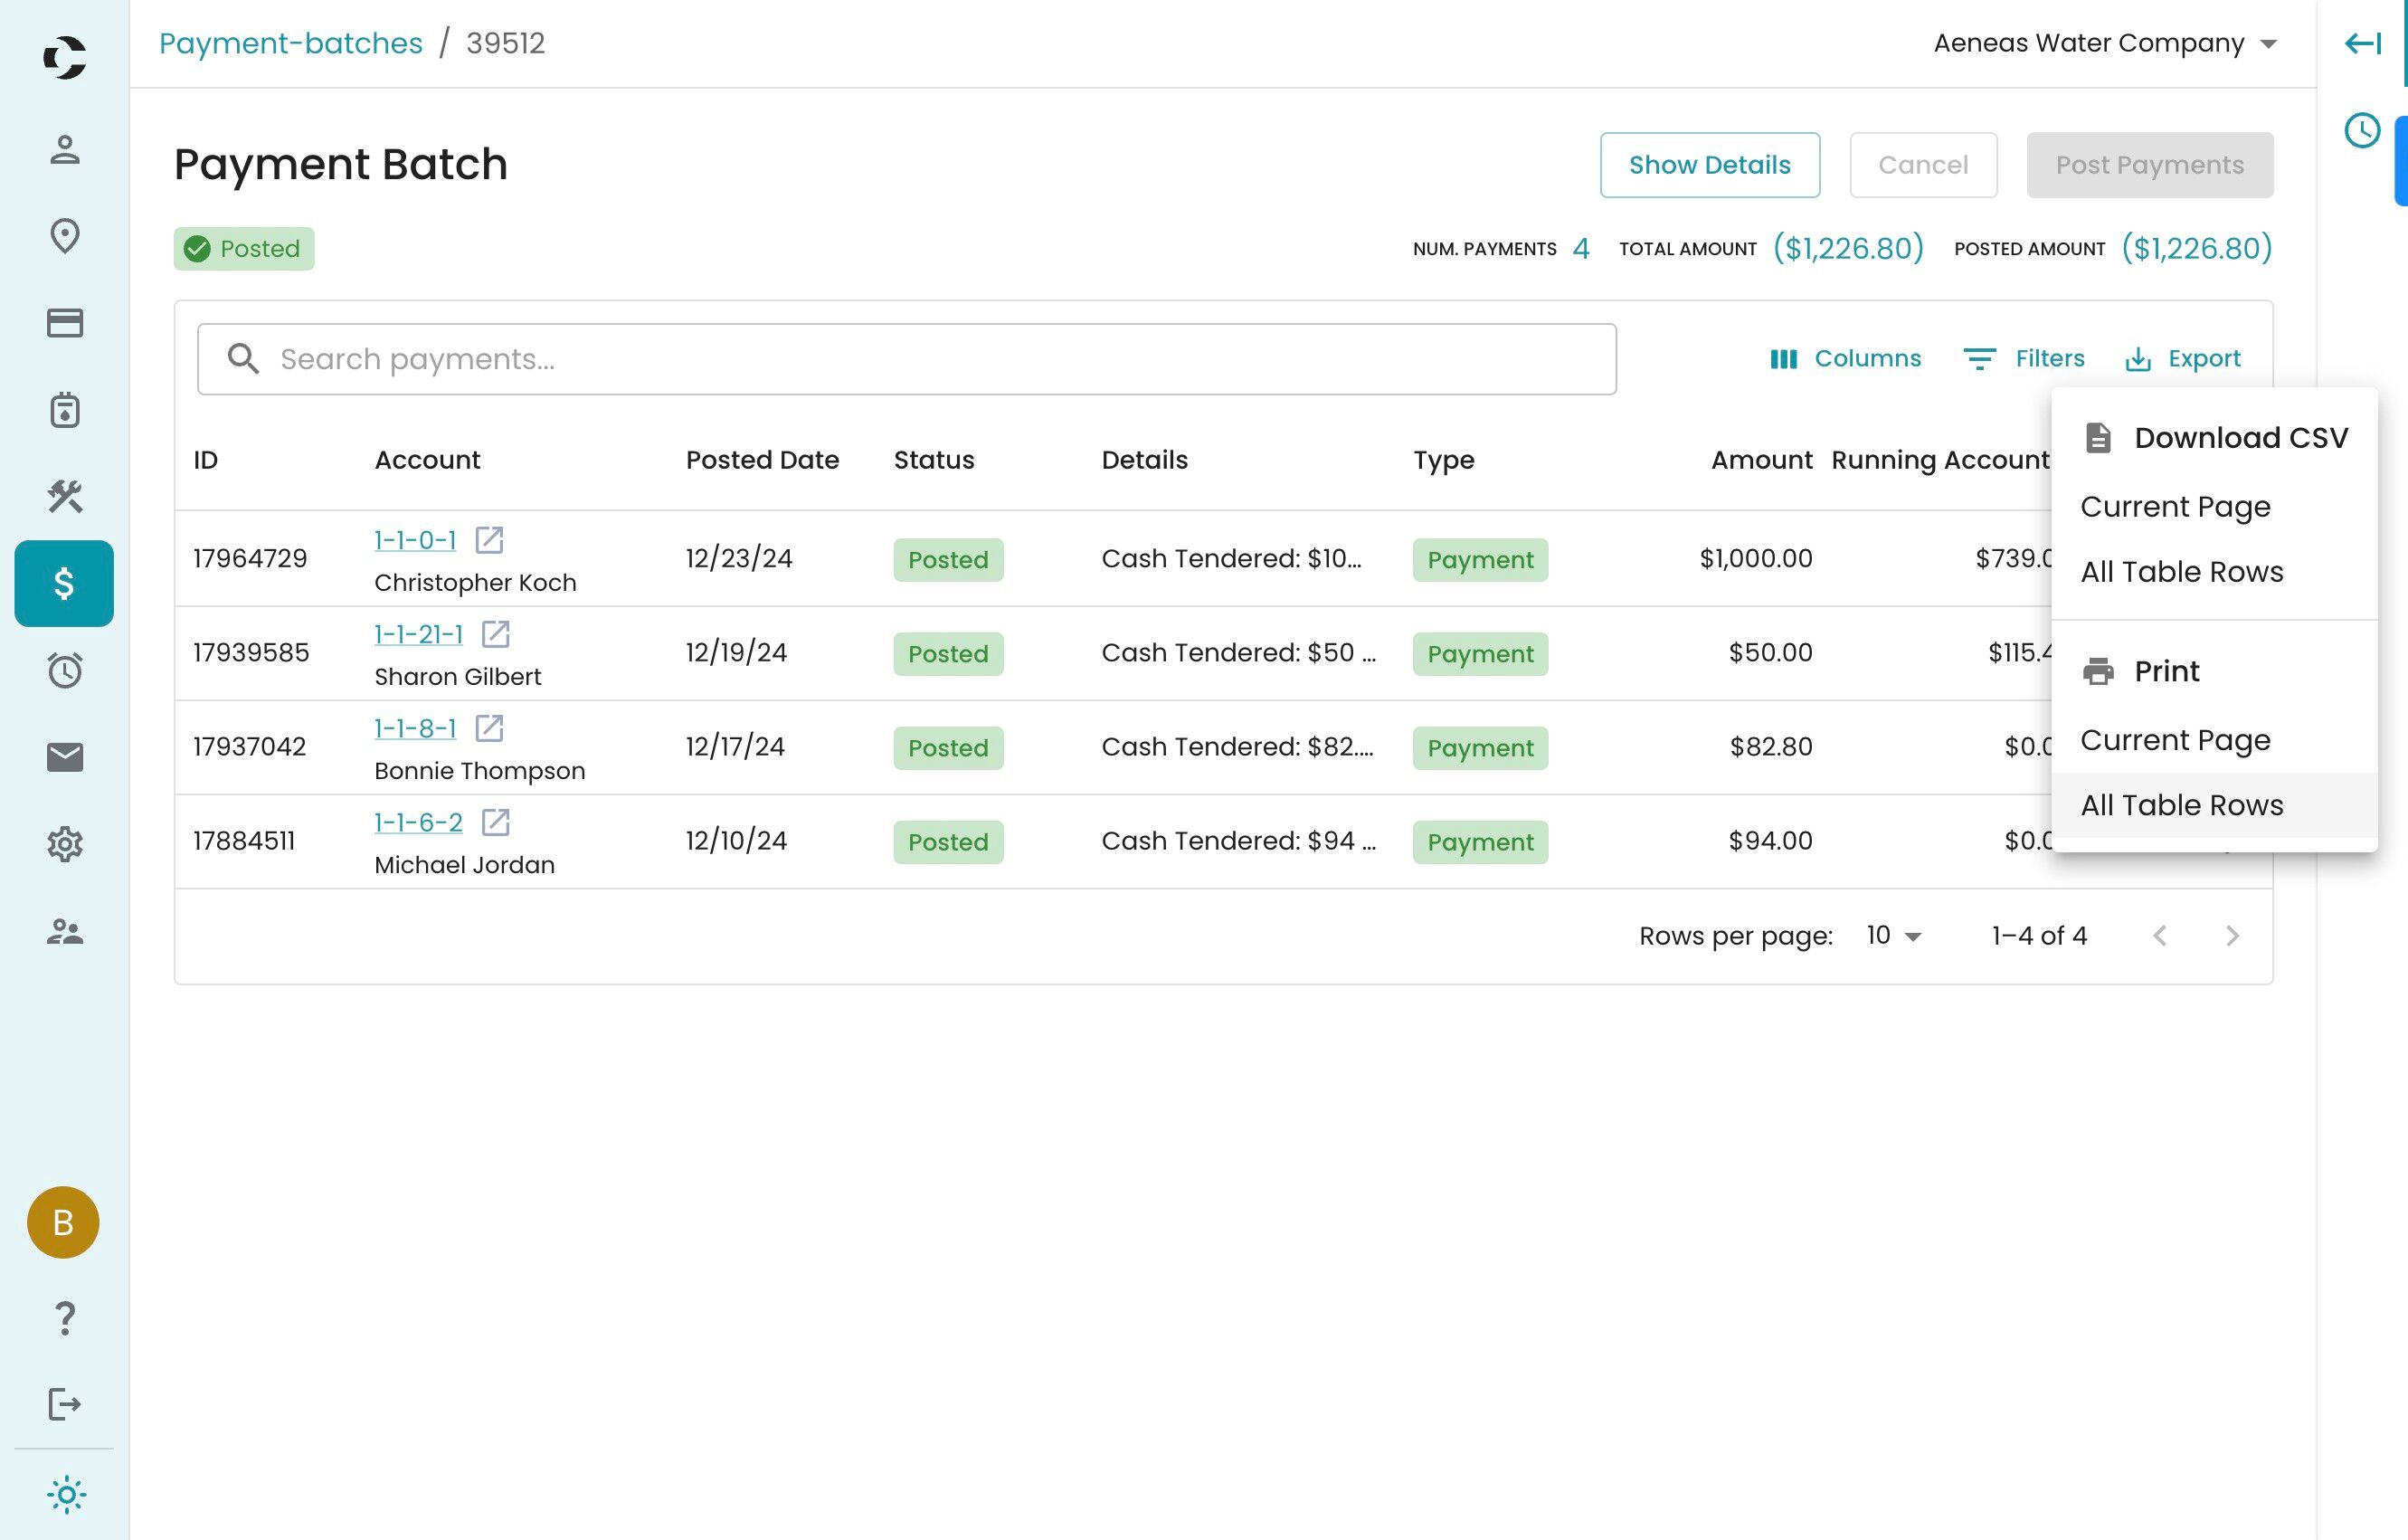Open external link icon beside account 1-1-21-1
2408x1540 pixels.
click(x=495, y=634)
